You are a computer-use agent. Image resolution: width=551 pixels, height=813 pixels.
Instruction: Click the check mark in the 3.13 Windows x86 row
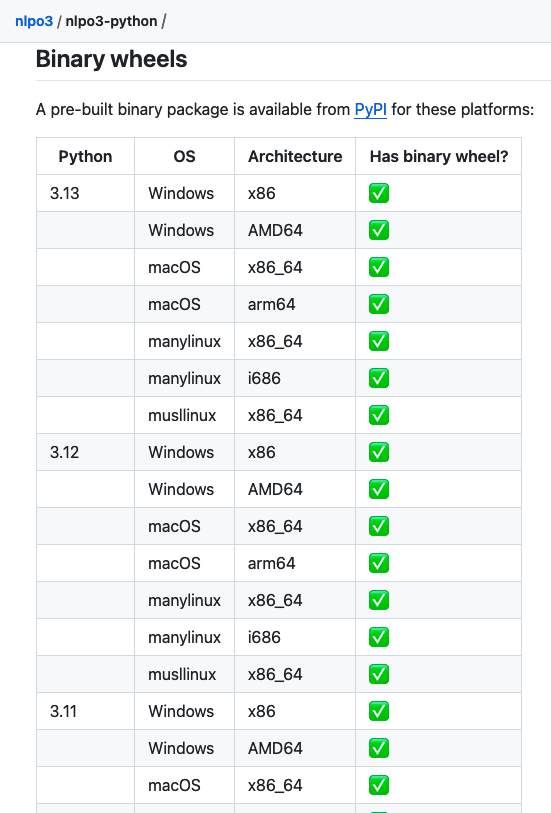click(379, 193)
